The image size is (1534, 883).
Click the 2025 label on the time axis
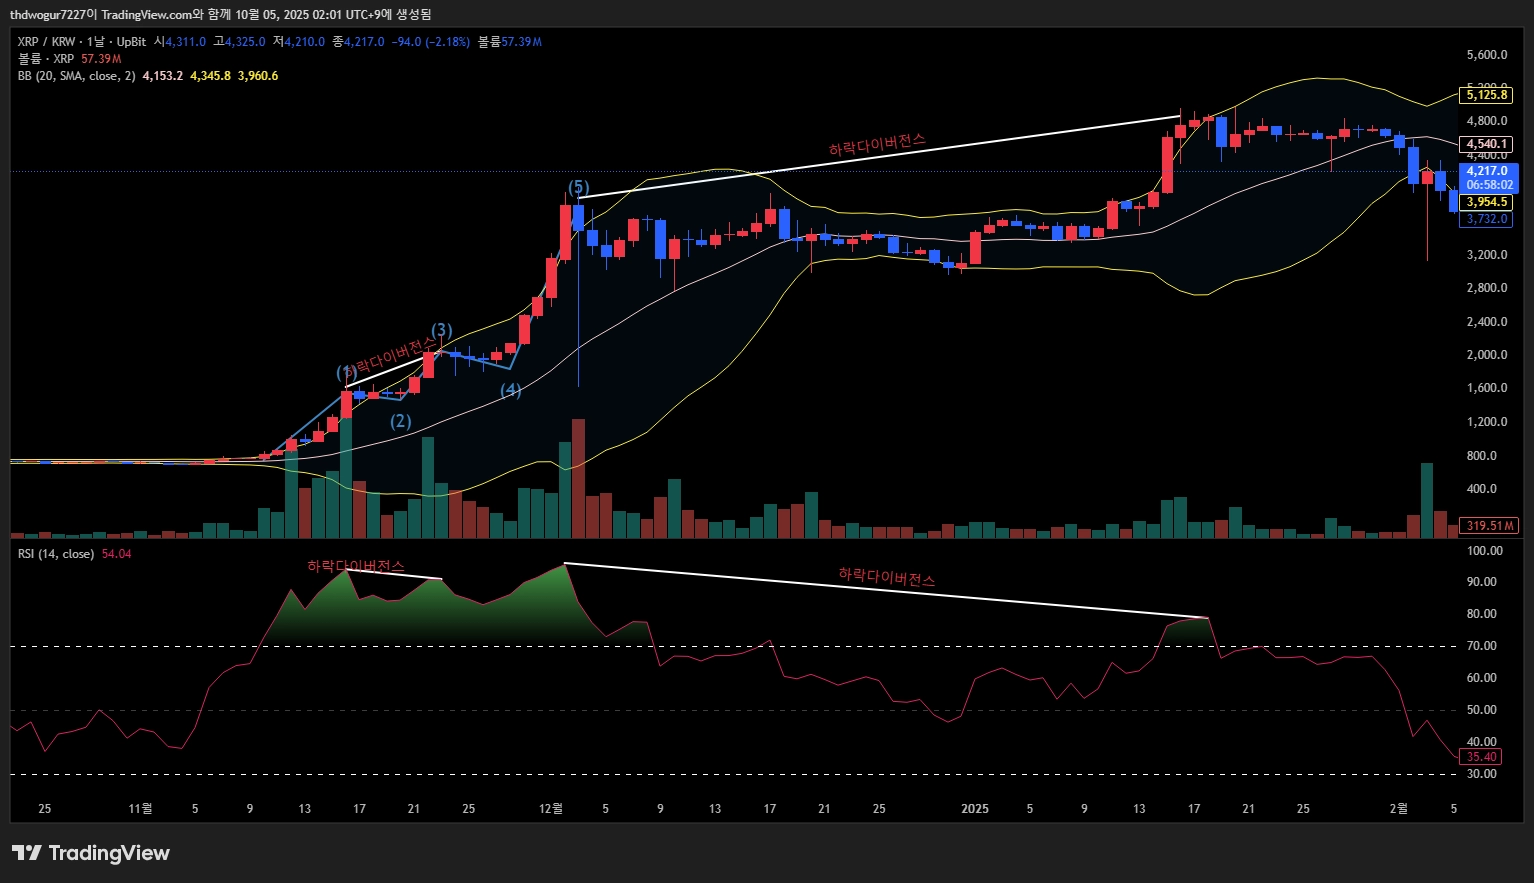tap(975, 809)
